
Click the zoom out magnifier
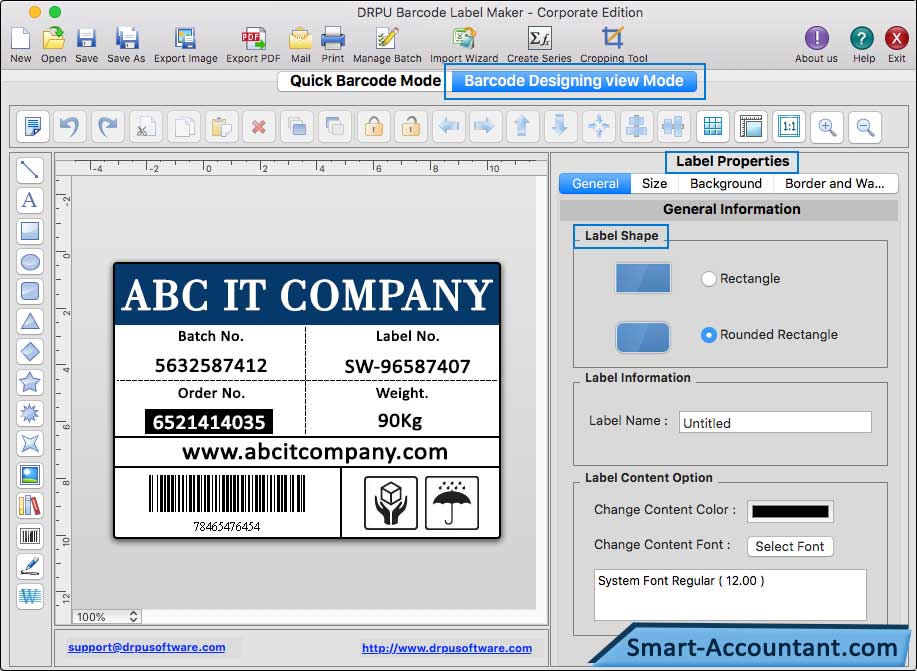point(865,126)
